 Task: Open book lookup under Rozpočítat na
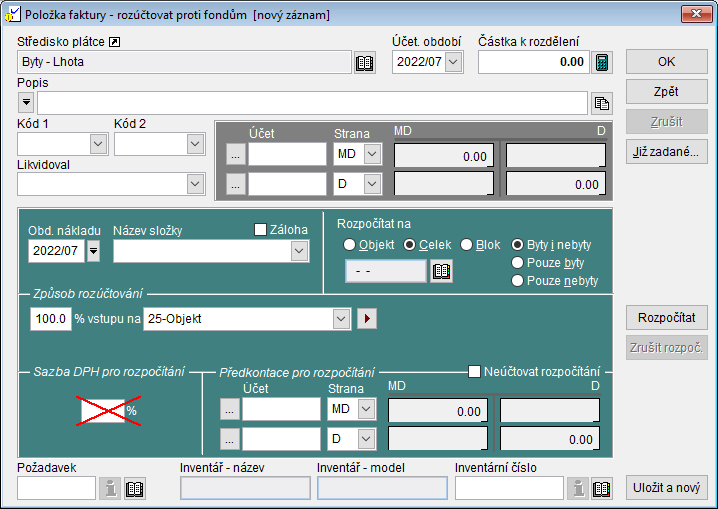(440, 271)
